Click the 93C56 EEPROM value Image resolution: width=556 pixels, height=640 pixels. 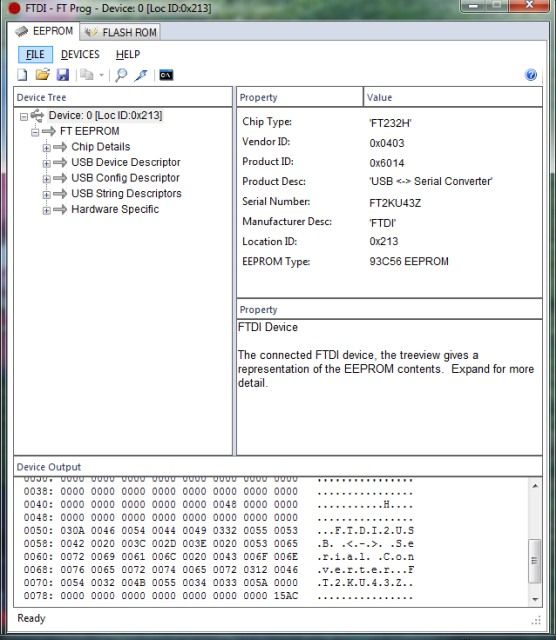[x=409, y=261]
